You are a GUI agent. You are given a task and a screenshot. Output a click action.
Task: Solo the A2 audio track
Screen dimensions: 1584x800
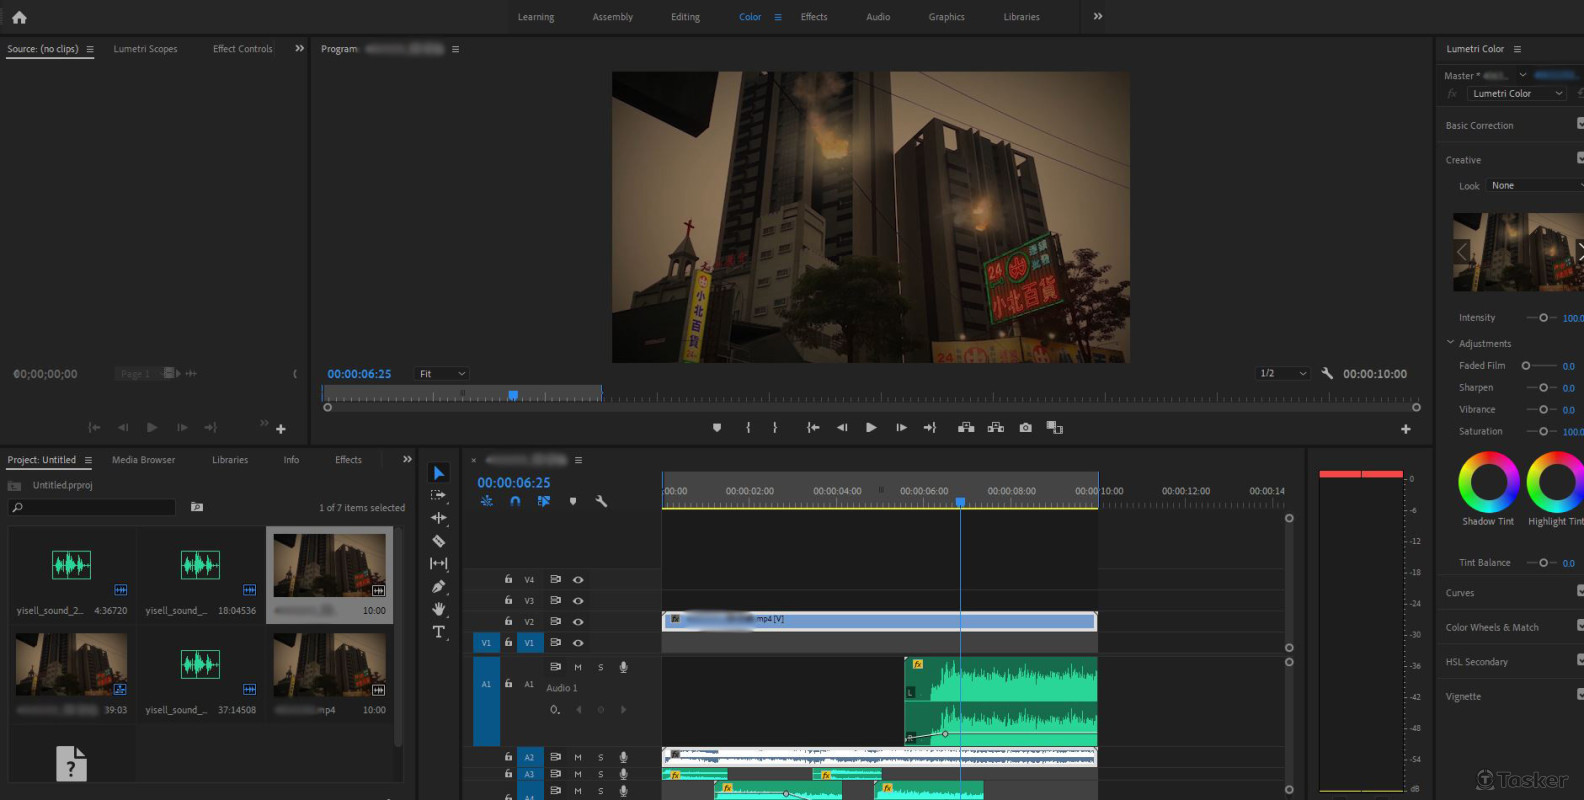[600, 758]
